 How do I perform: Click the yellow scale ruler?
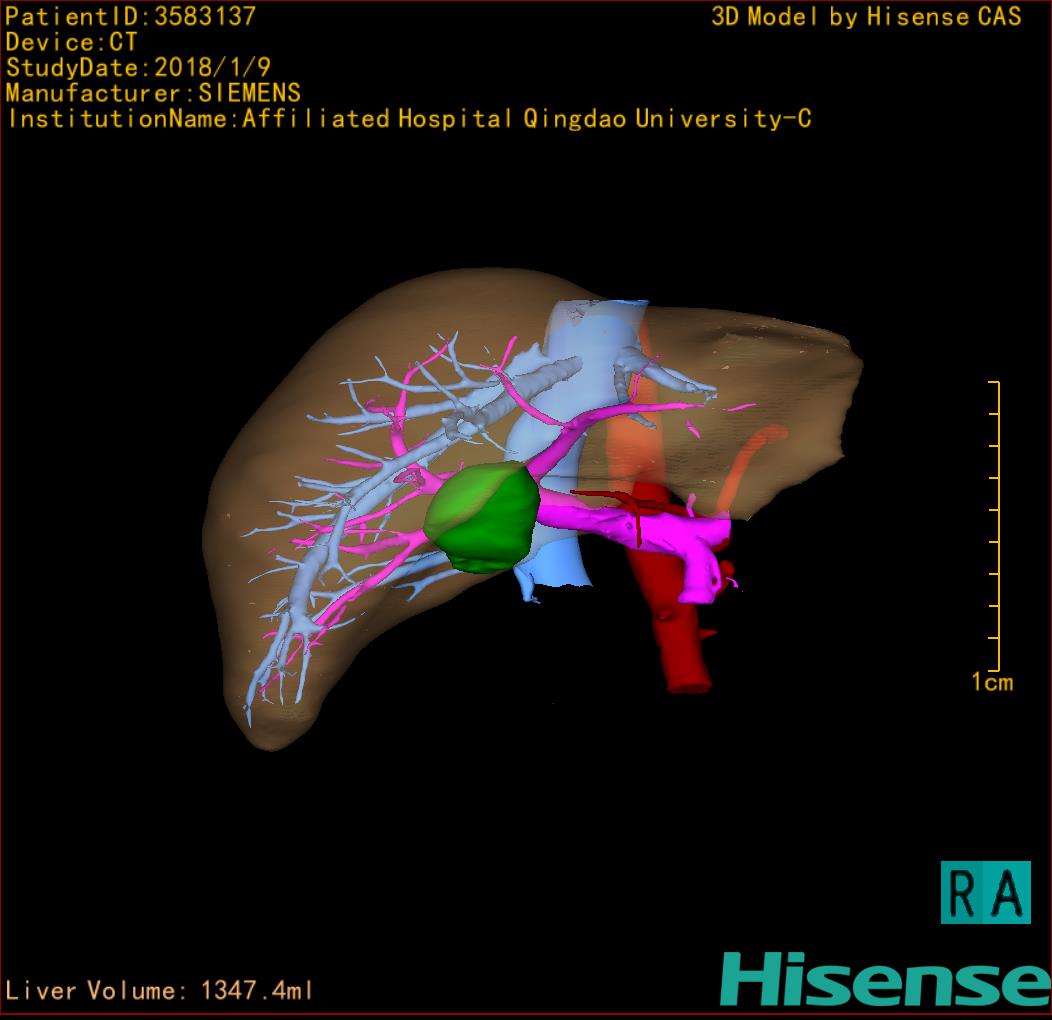pyautogui.click(x=995, y=525)
